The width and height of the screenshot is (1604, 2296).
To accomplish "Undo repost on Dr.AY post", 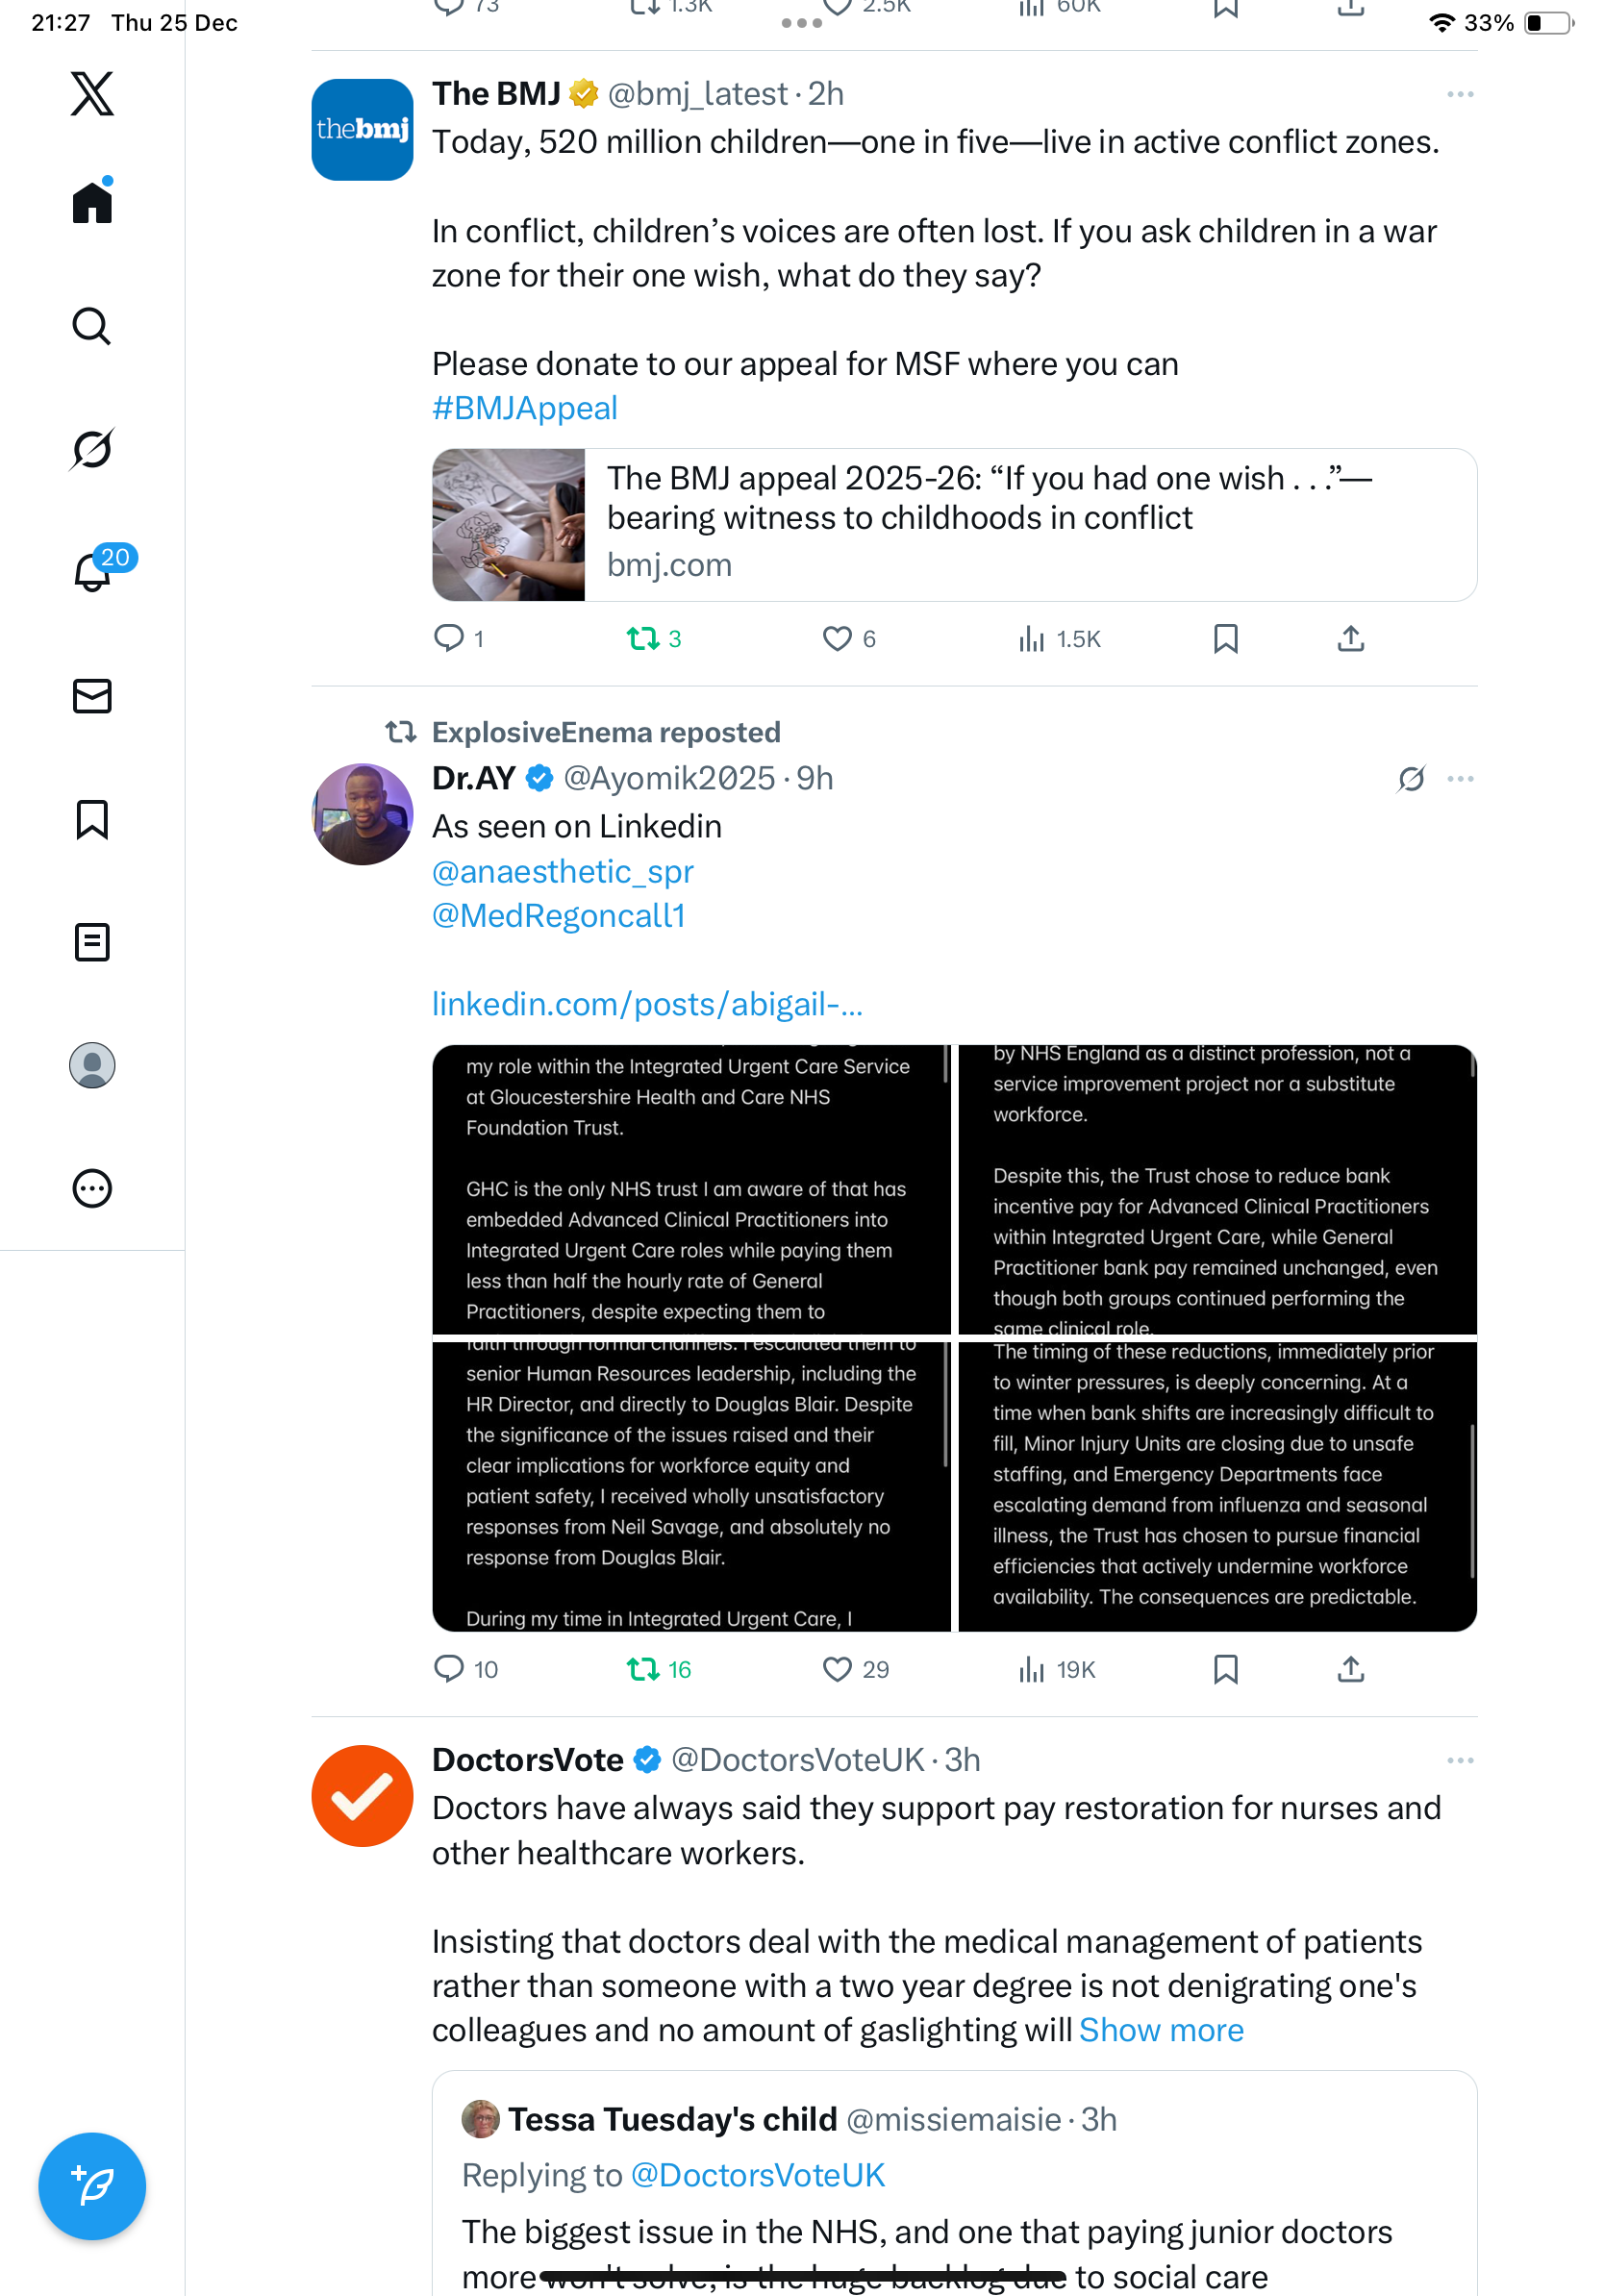I will (x=642, y=1669).
